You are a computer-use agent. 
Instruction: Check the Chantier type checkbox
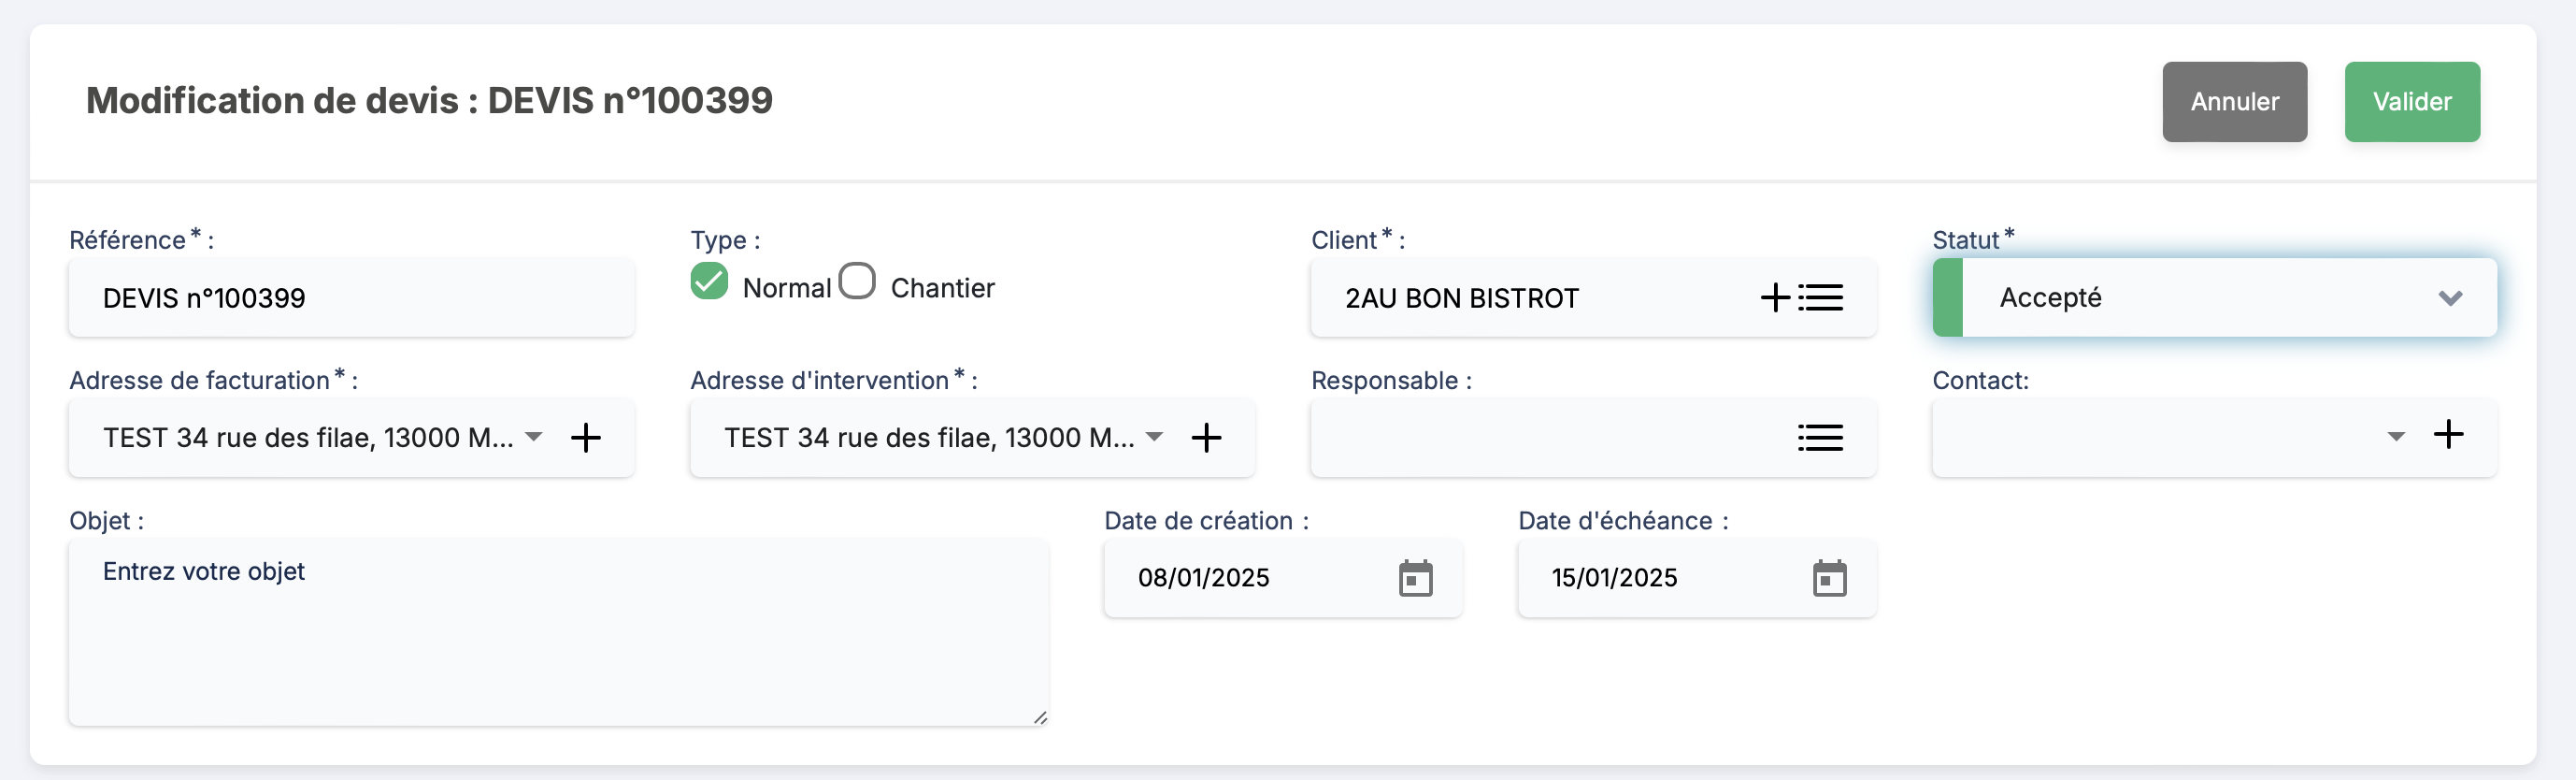[857, 281]
